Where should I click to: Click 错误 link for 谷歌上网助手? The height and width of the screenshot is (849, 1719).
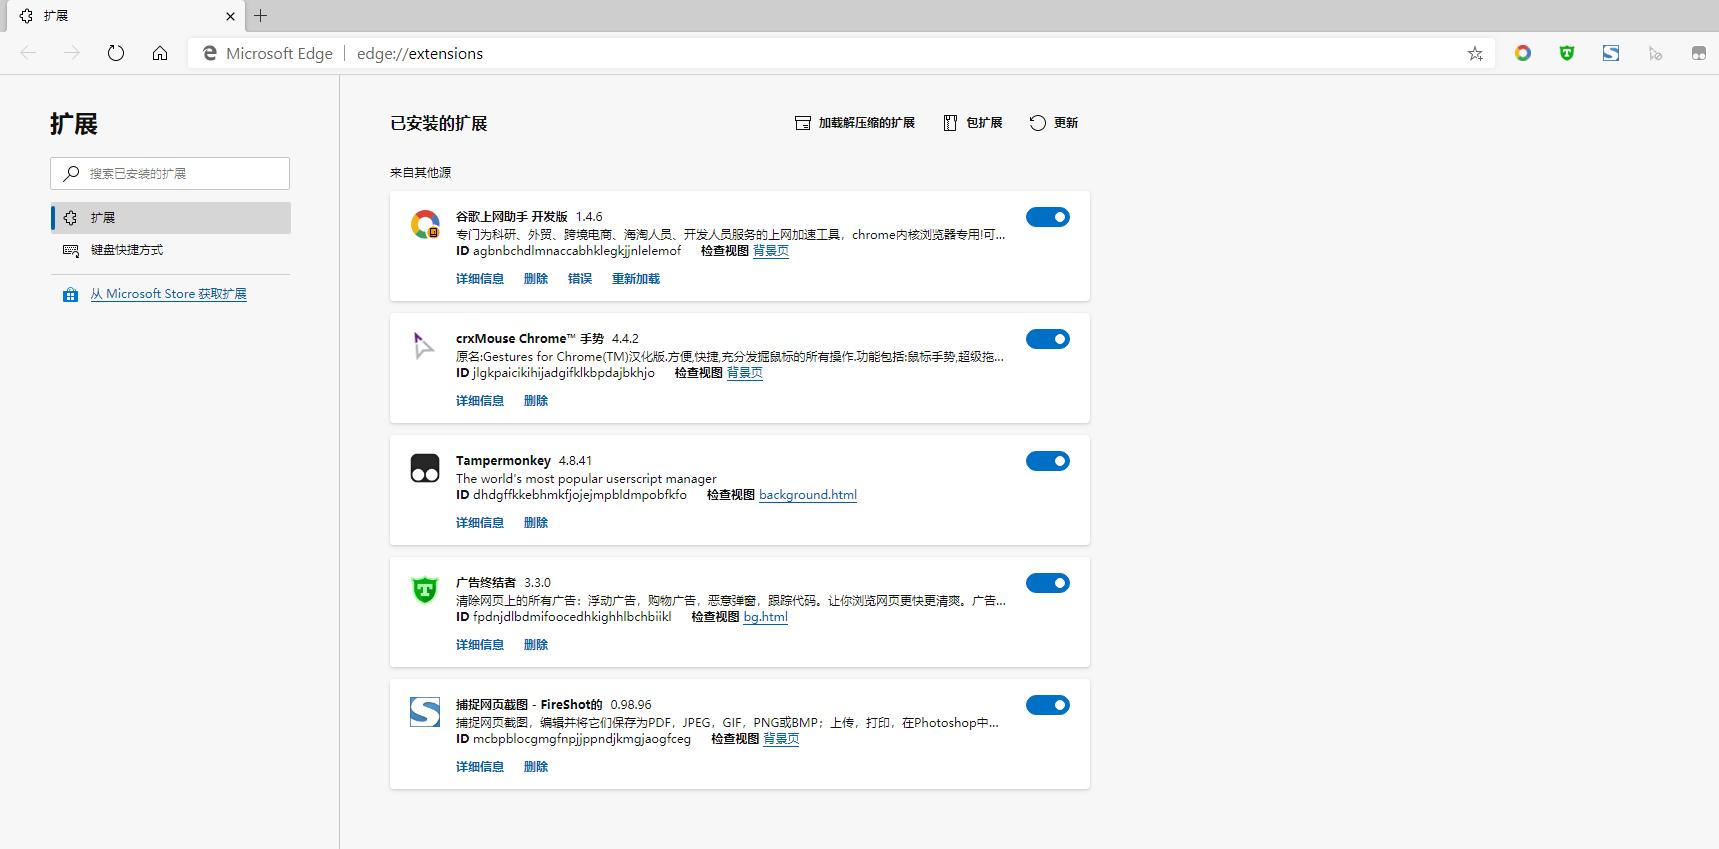[580, 279]
